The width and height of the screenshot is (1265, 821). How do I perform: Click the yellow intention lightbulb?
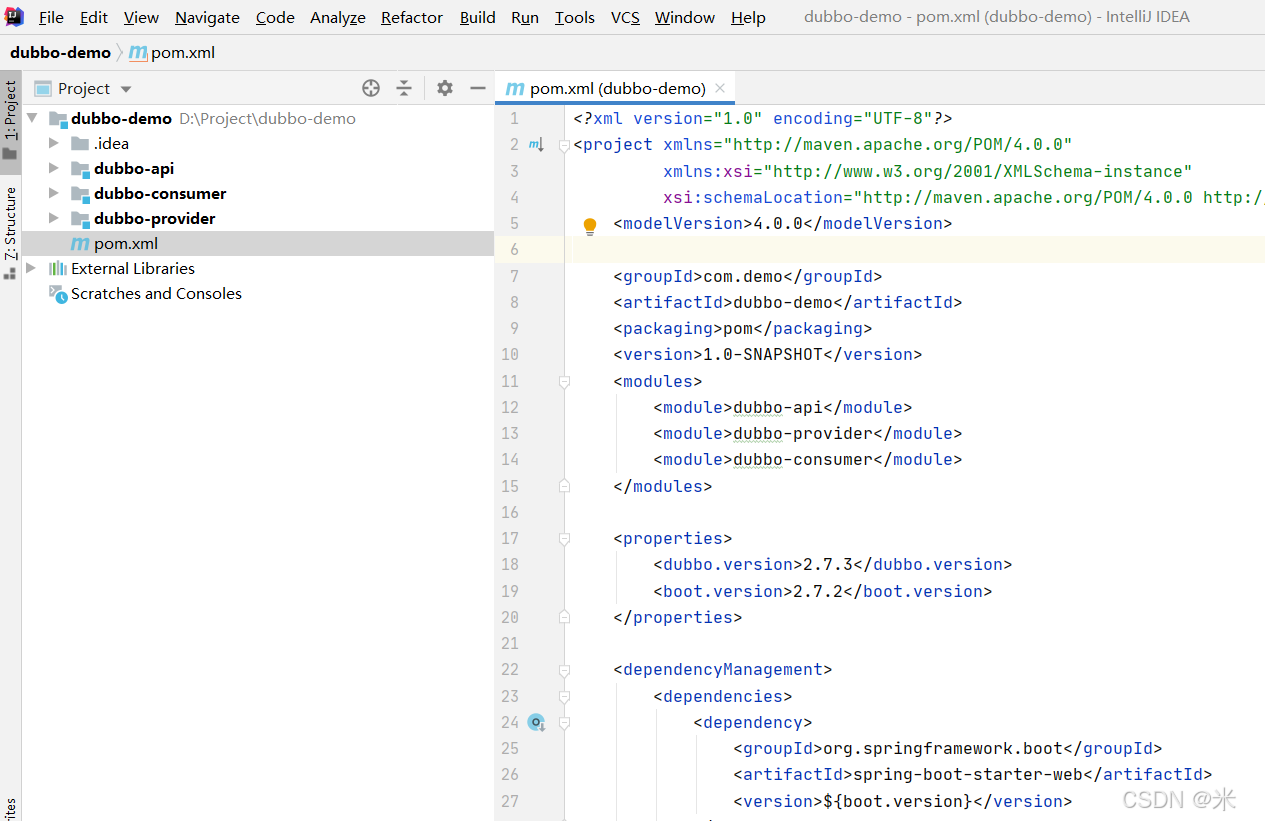pos(590,226)
